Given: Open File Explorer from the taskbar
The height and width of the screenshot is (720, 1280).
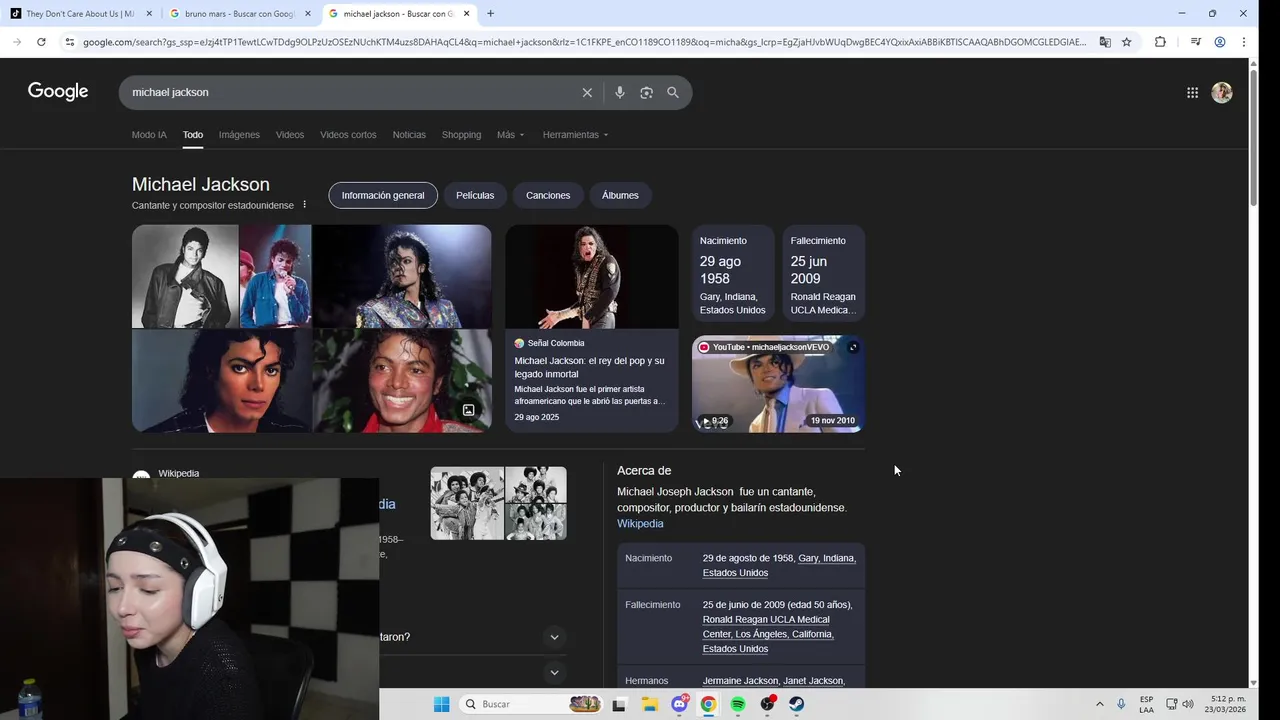Looking at the screenshot, I should coord(648,704).
